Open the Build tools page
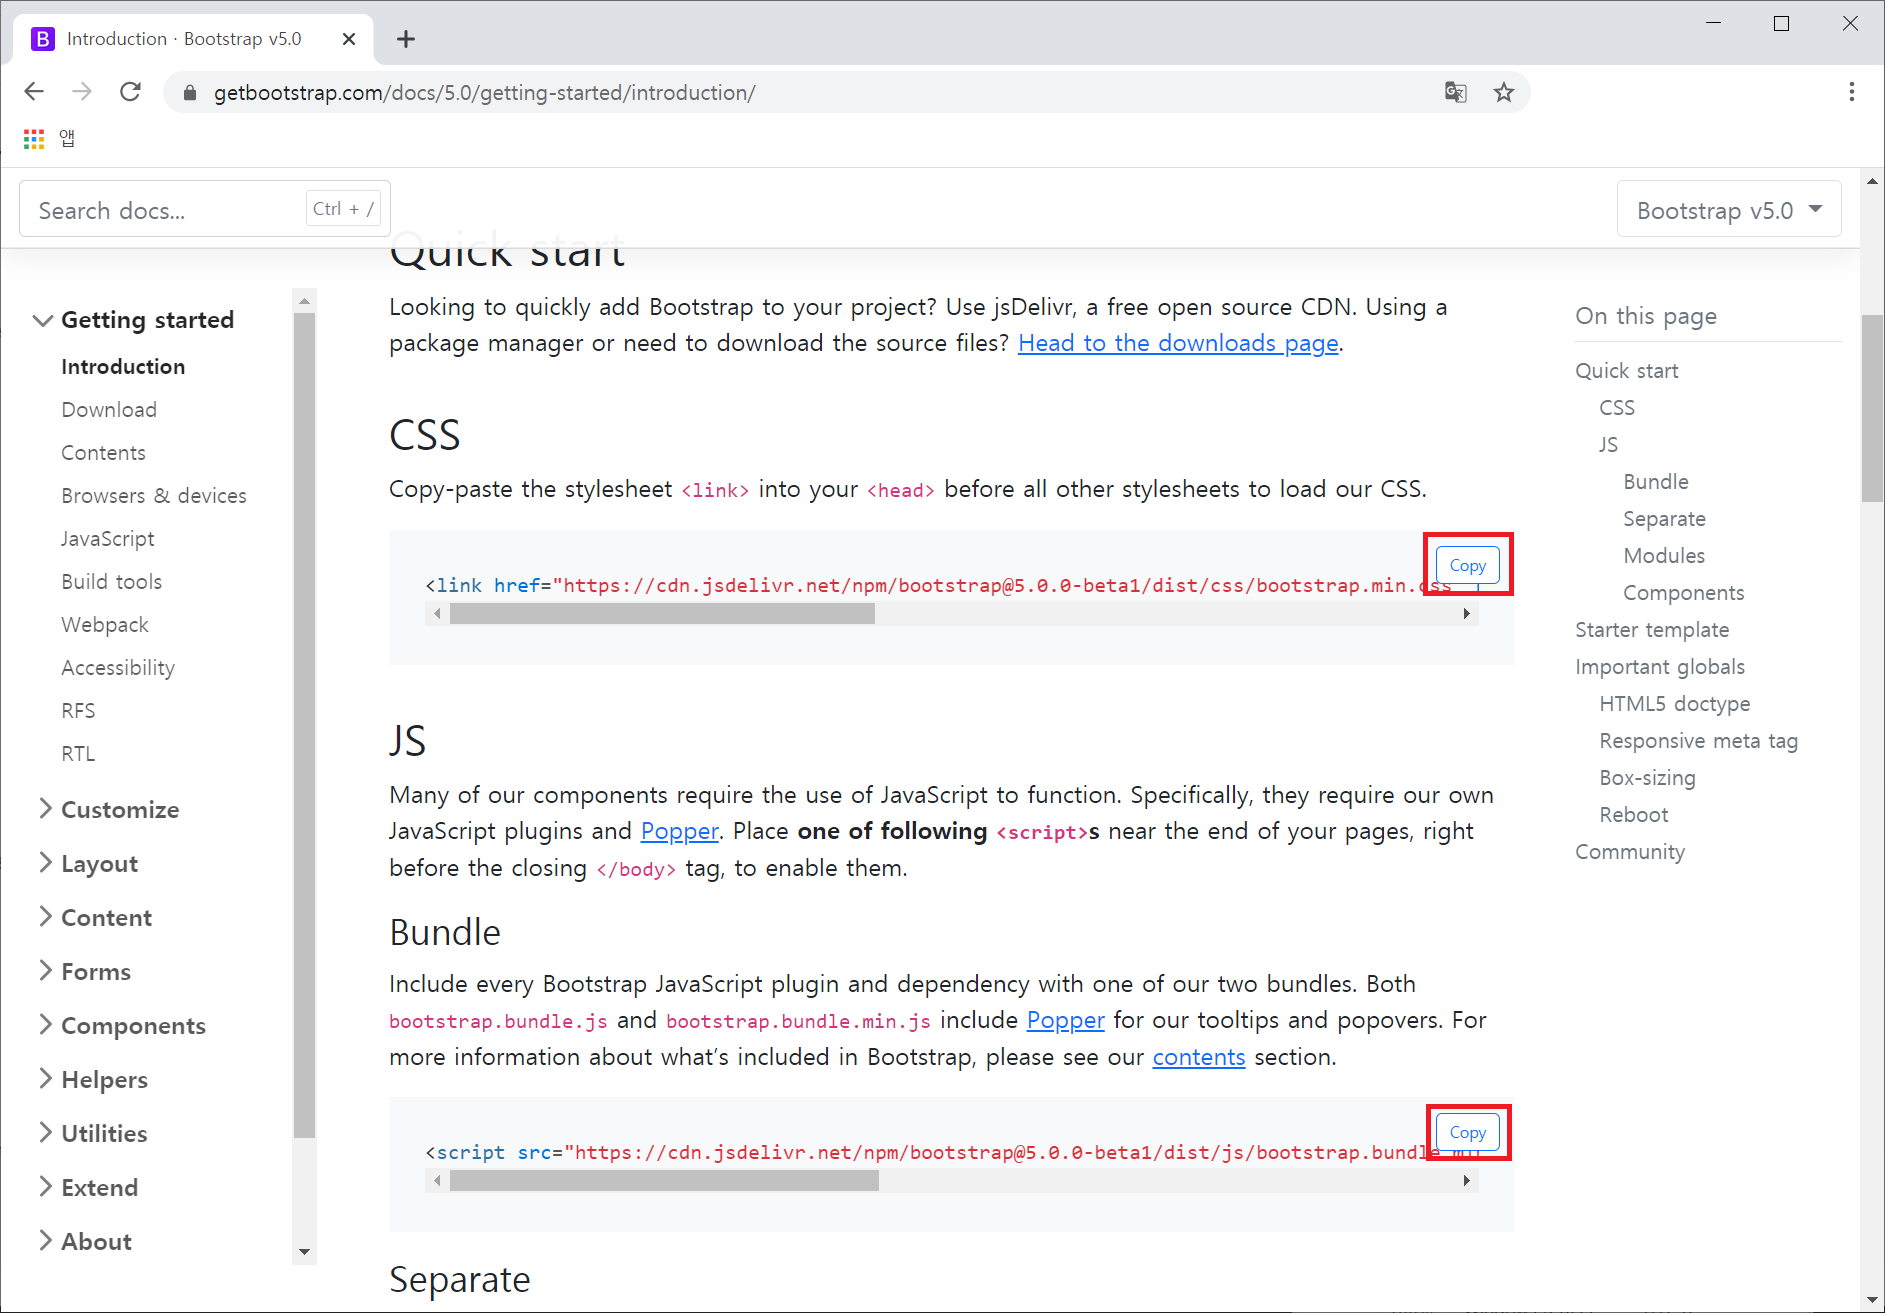 click(x=111, y=582)
